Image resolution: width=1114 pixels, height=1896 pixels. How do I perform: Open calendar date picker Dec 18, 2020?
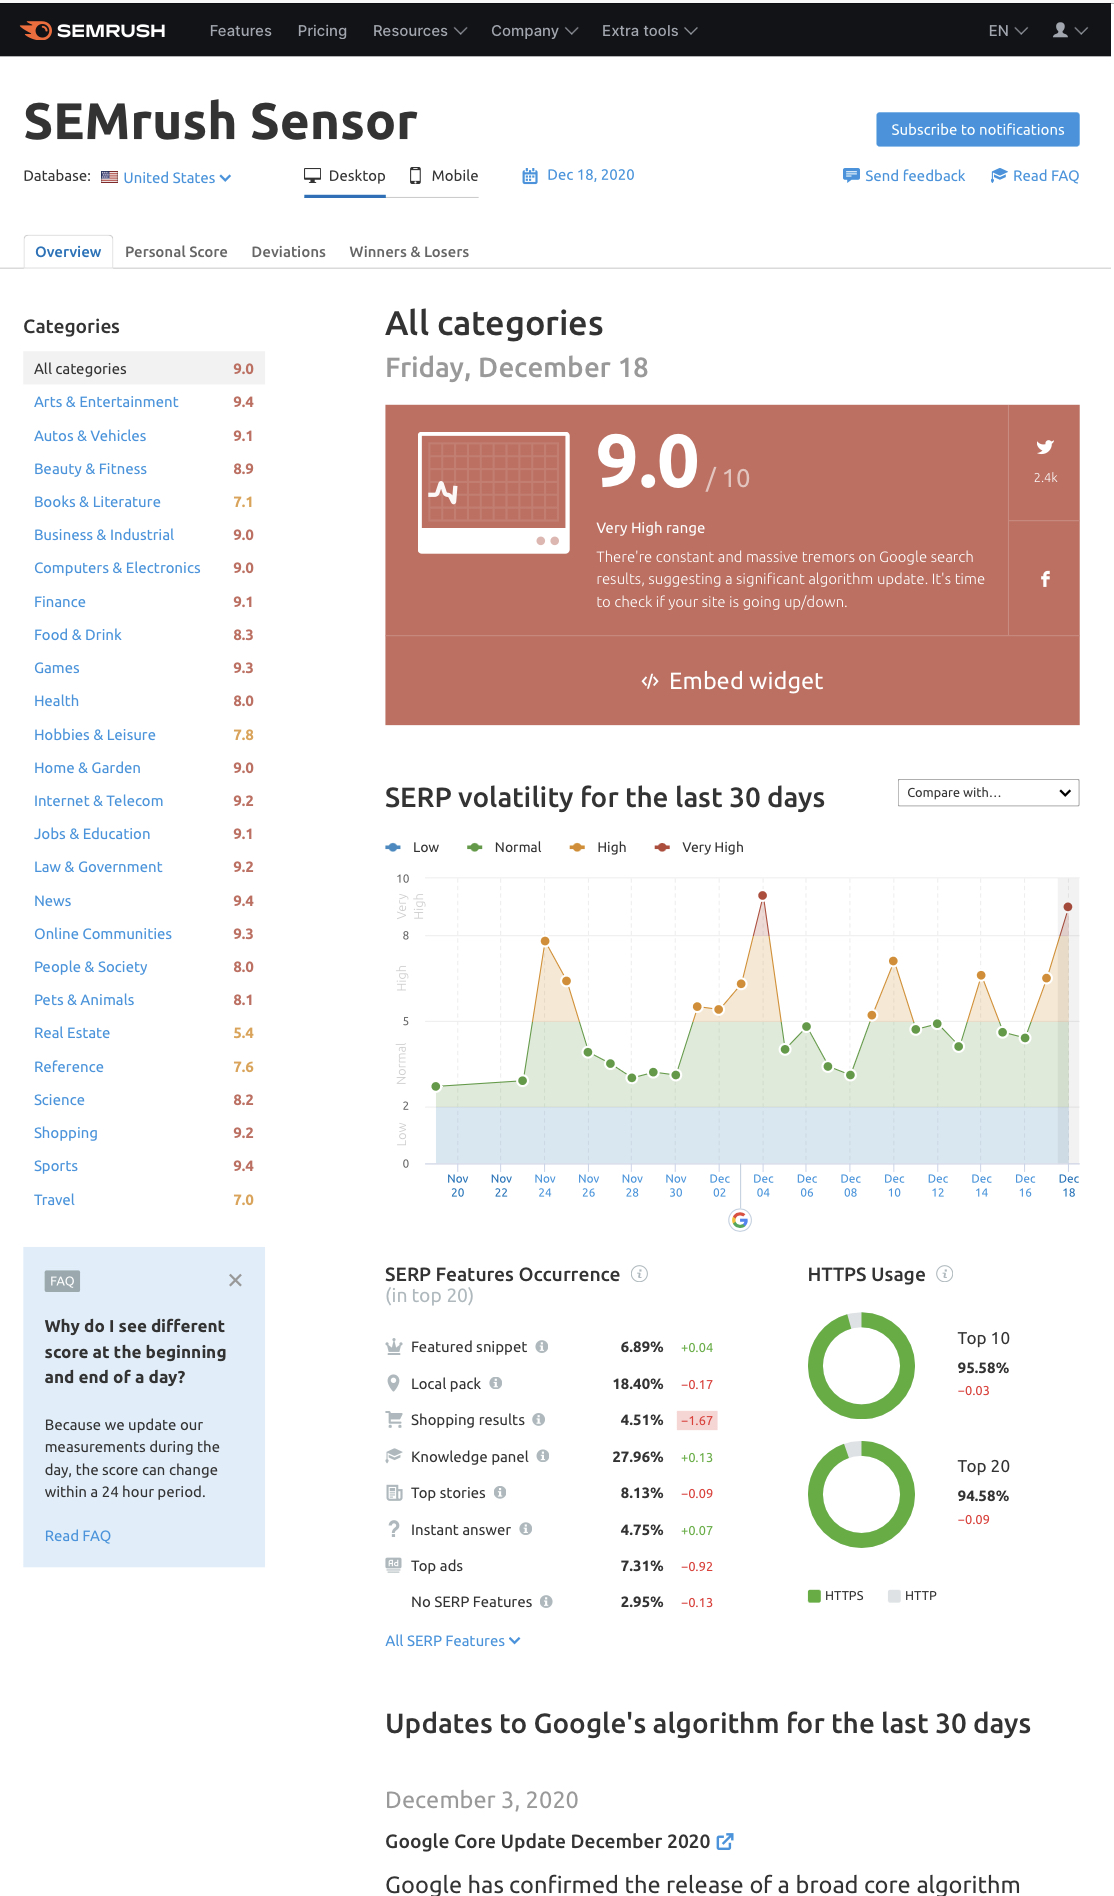(578, 175)
